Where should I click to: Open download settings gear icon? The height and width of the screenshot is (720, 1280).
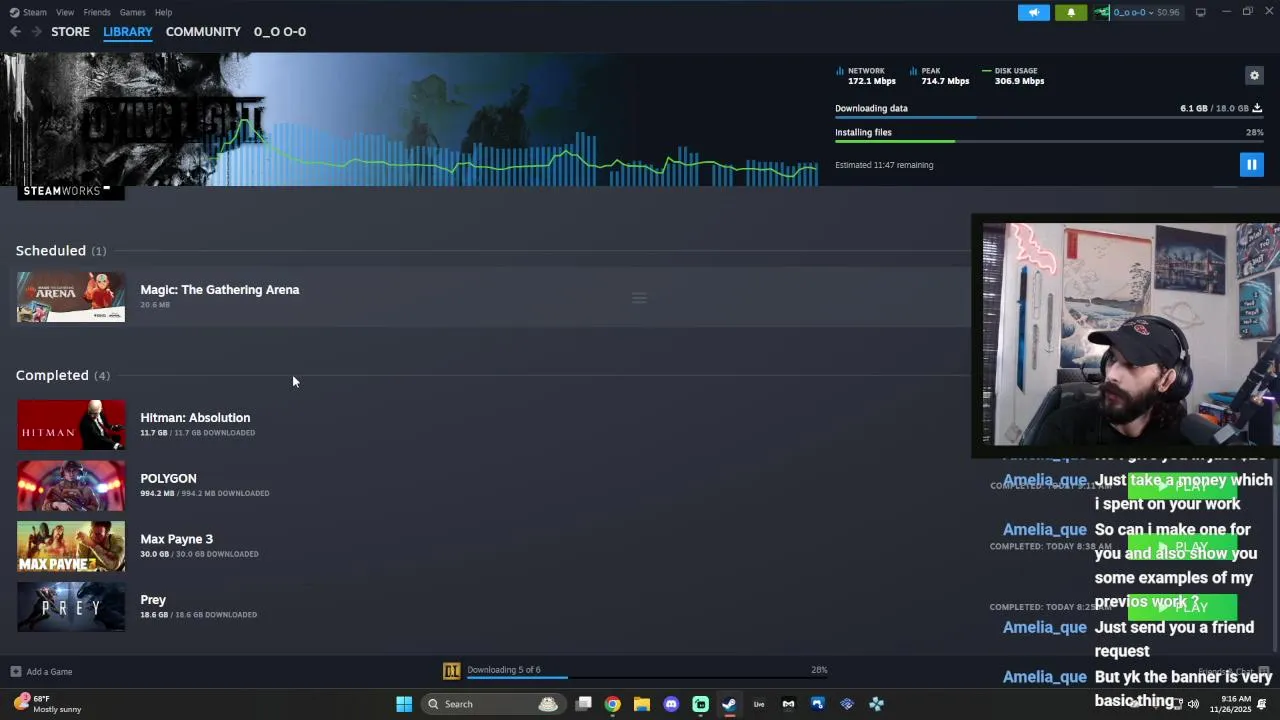click(x=1254, y=75)
